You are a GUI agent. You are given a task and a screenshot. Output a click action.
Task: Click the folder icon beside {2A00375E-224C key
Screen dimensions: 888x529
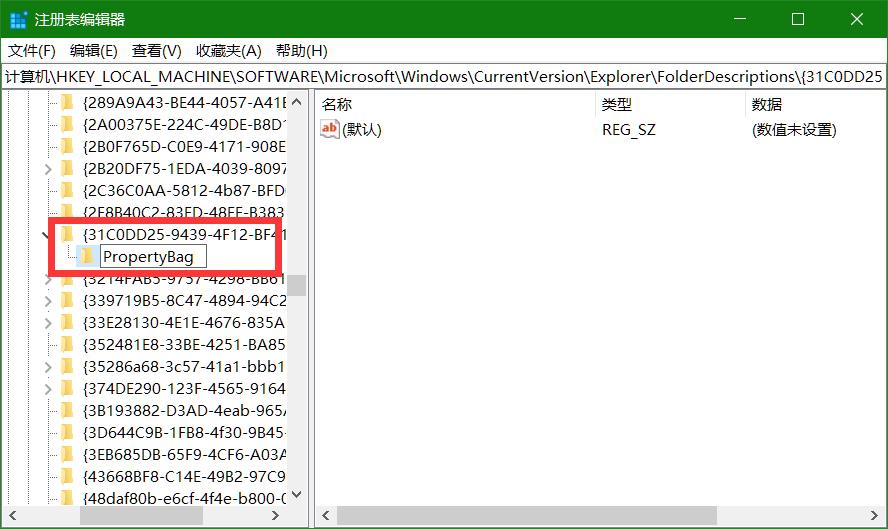(x=67, y=124)
